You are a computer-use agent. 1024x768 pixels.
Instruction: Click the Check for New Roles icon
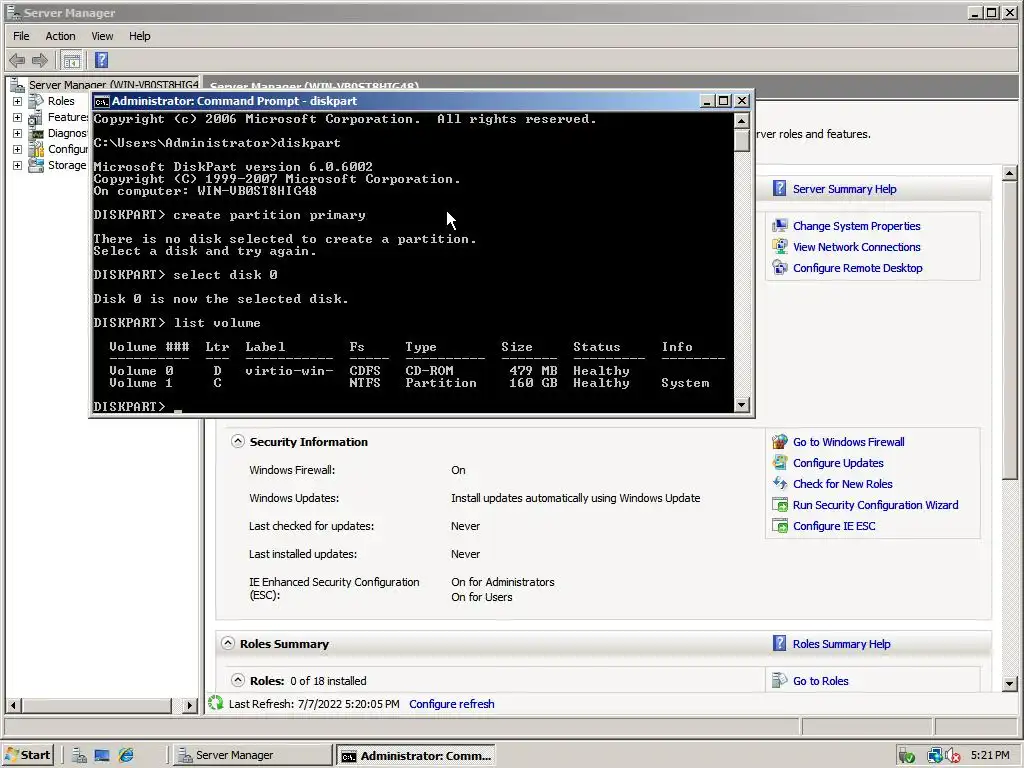pyautogui.click(x=780, y=484)
